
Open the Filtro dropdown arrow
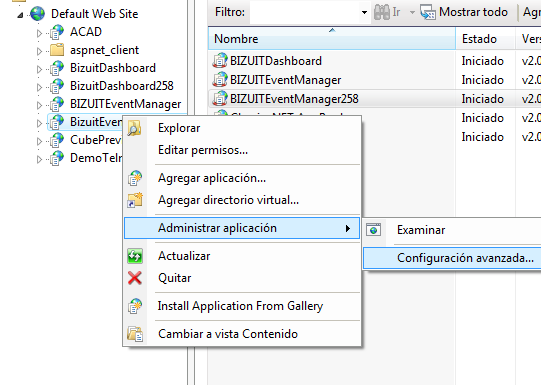[364, 12]
